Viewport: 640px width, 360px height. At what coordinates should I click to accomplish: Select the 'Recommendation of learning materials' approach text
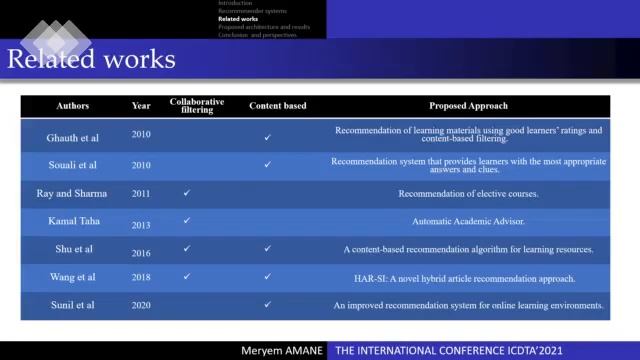[468, 134]
